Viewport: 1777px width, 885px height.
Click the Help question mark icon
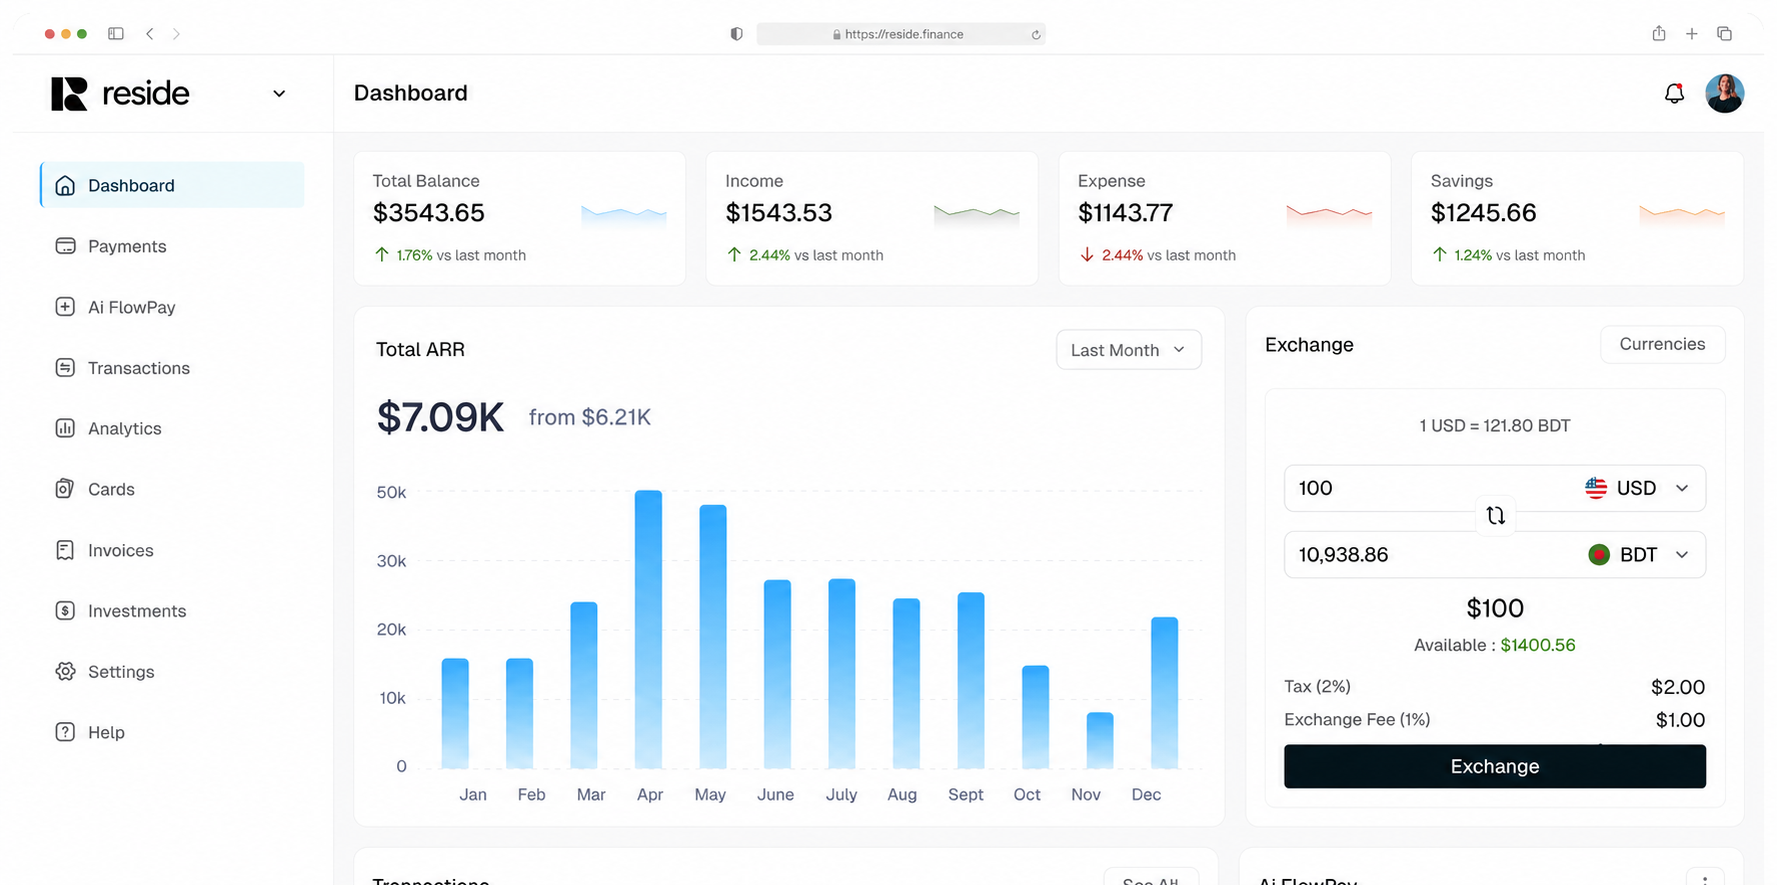[65, 732]
